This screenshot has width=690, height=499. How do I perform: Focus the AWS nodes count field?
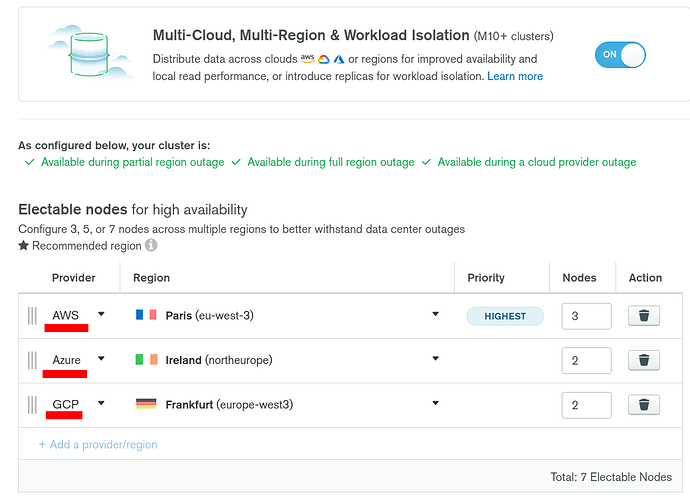(586, 316)
